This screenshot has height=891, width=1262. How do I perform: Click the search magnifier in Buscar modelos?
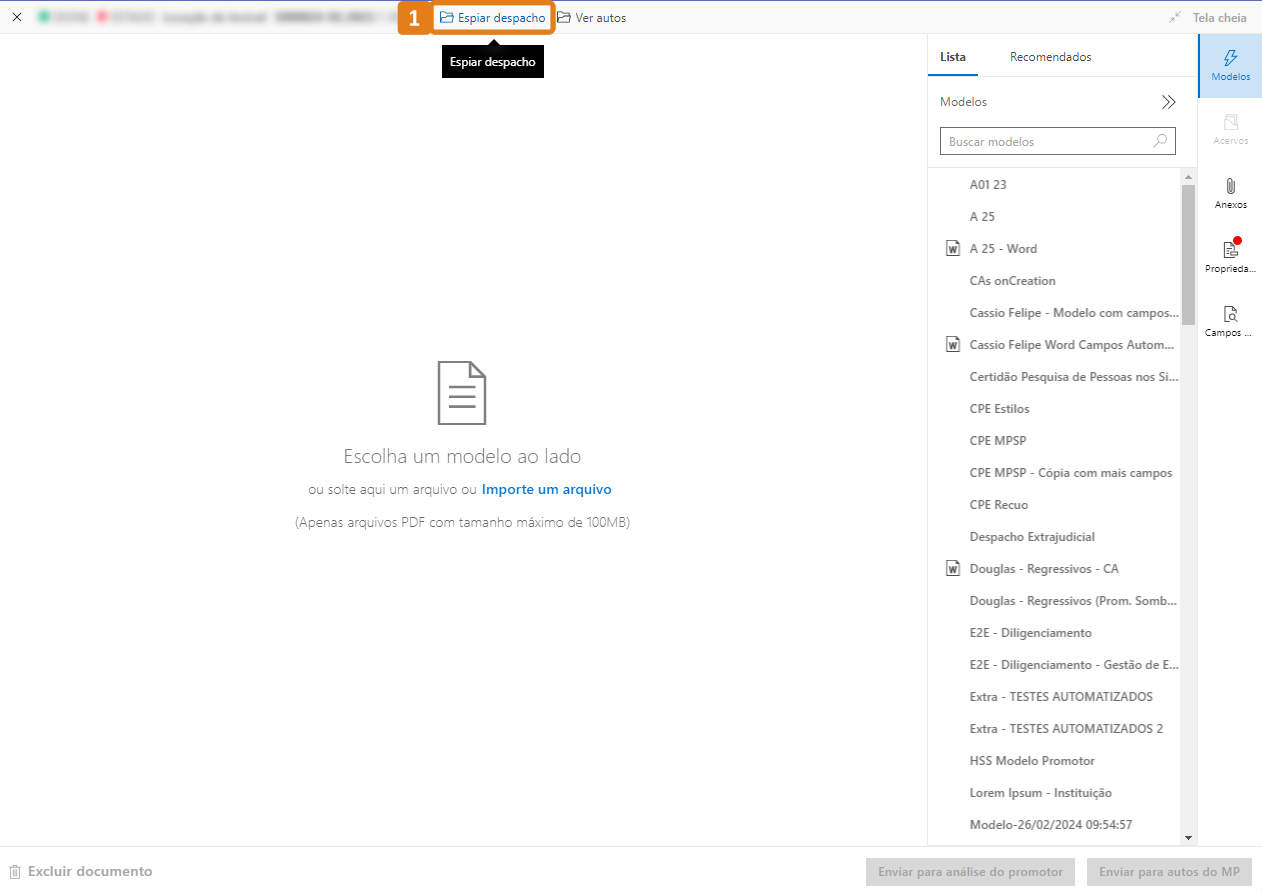pyautogui.click(x=1160, y=141)
